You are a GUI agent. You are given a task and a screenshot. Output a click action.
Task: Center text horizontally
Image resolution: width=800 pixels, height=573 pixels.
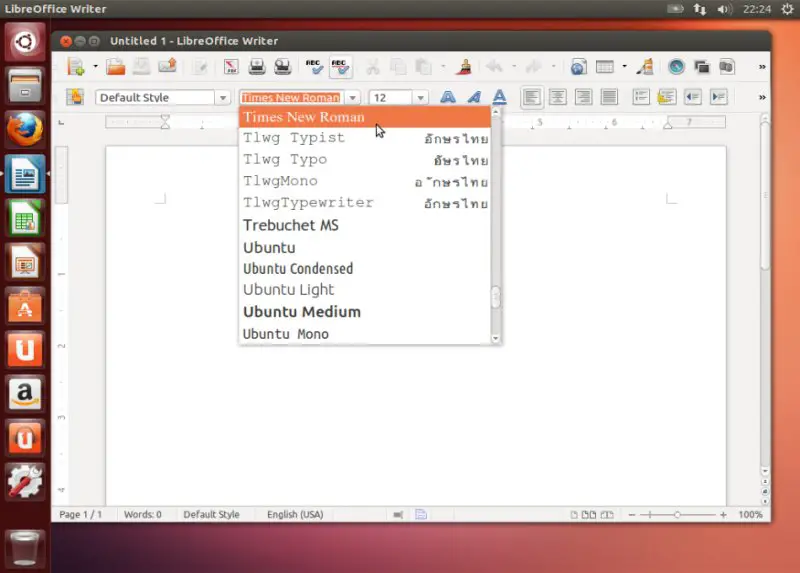[558, 97]
